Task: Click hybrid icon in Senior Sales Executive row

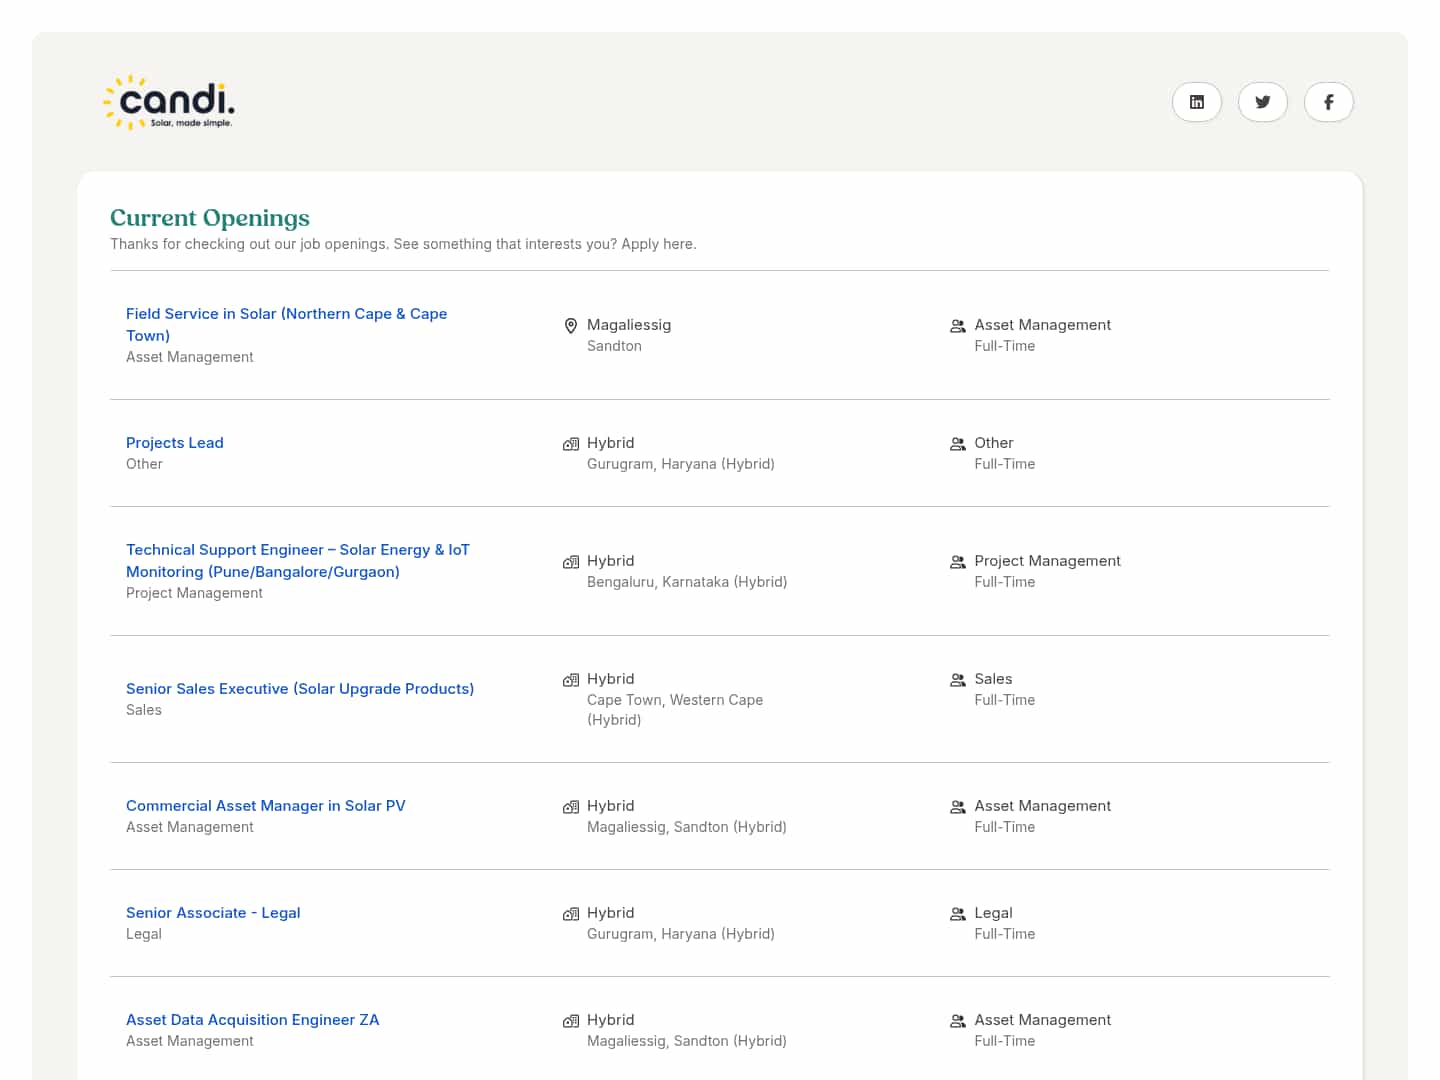Action: tap(571, 680)
